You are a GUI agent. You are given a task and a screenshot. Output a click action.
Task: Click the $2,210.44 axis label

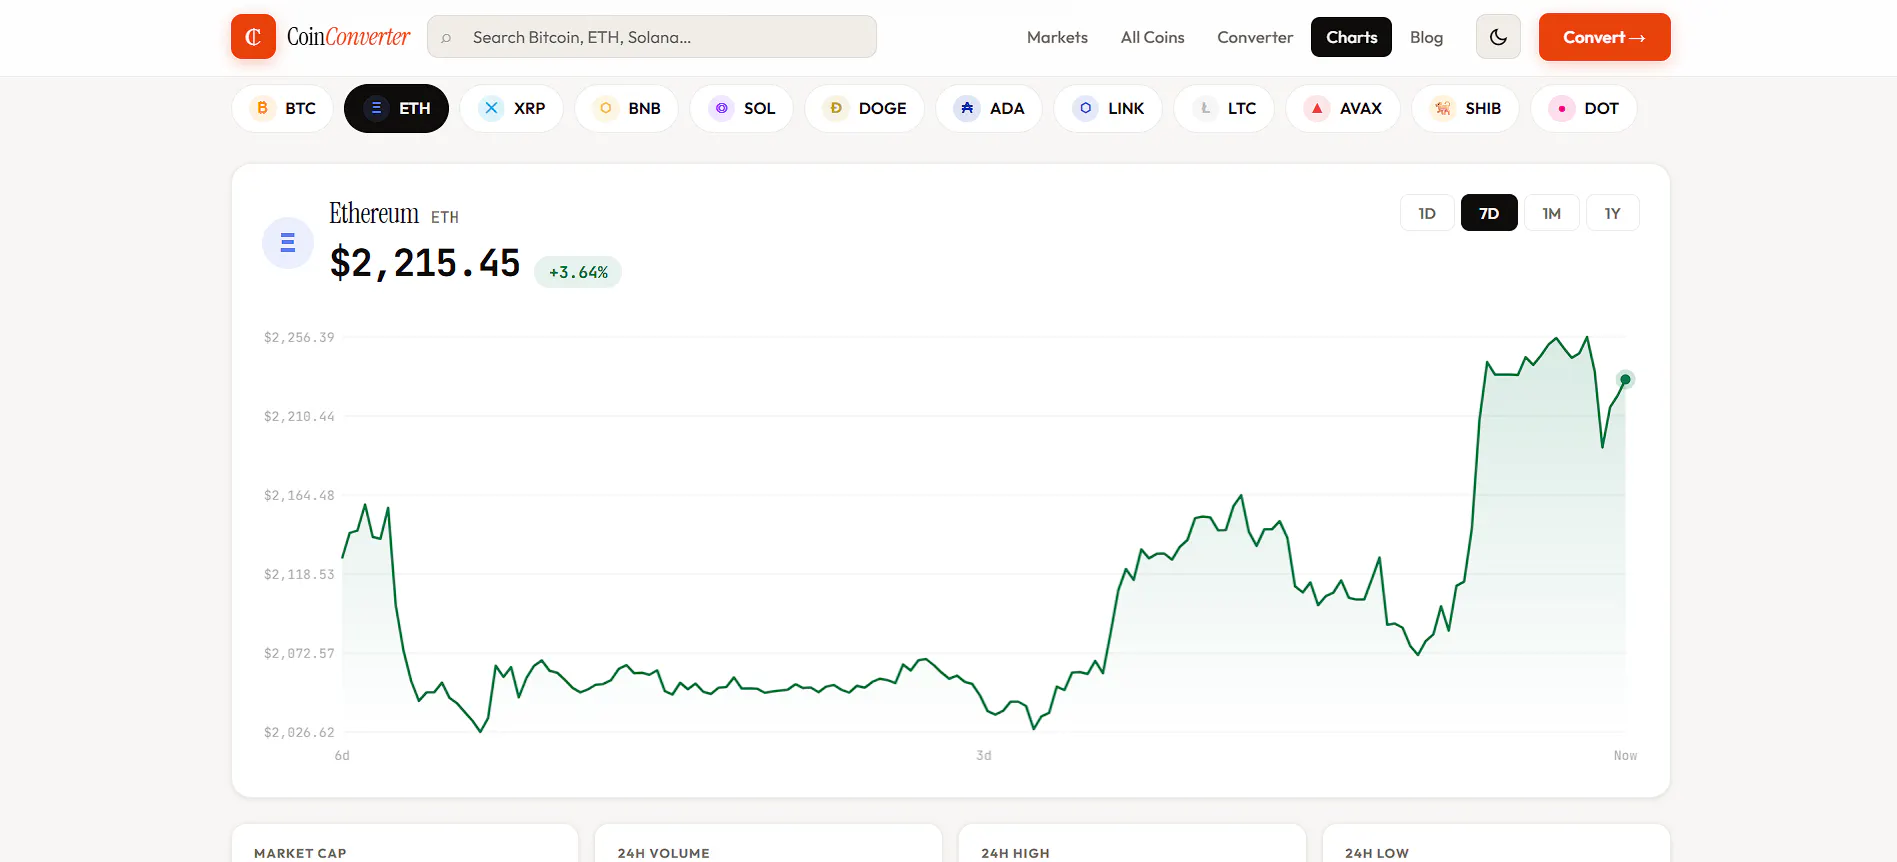[299, 416]
